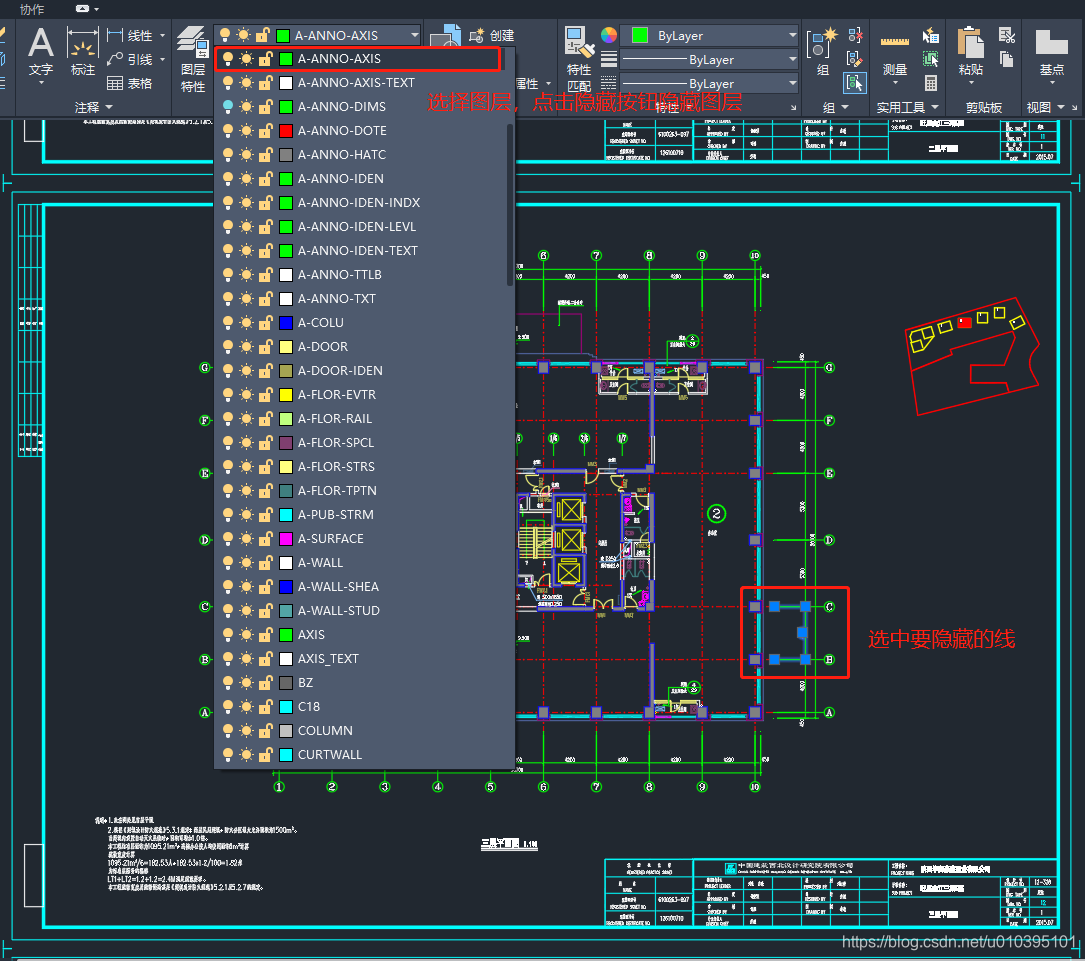Click the blue midpoint grip on selected line
This screenshot has height=961, width=1085.
(x=802, y=632)
